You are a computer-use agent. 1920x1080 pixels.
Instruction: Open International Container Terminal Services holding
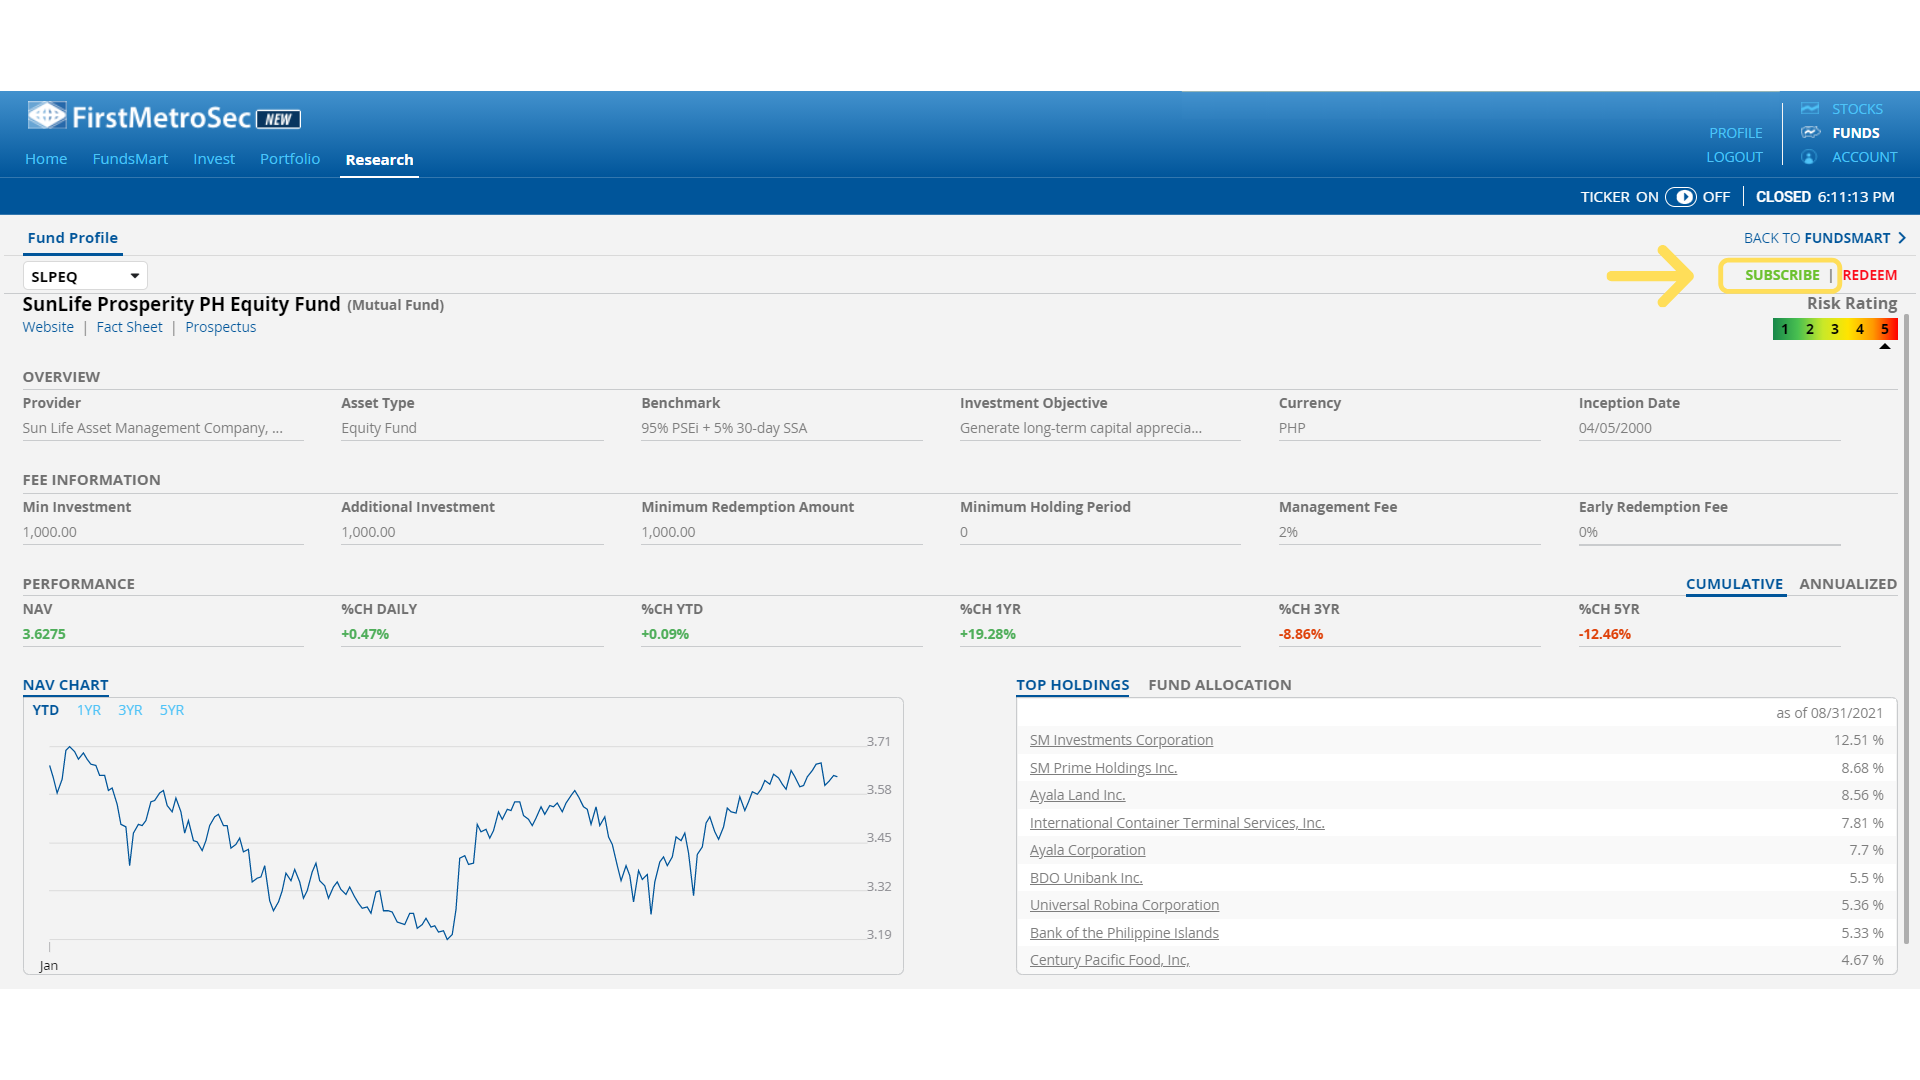(1177, 823)
